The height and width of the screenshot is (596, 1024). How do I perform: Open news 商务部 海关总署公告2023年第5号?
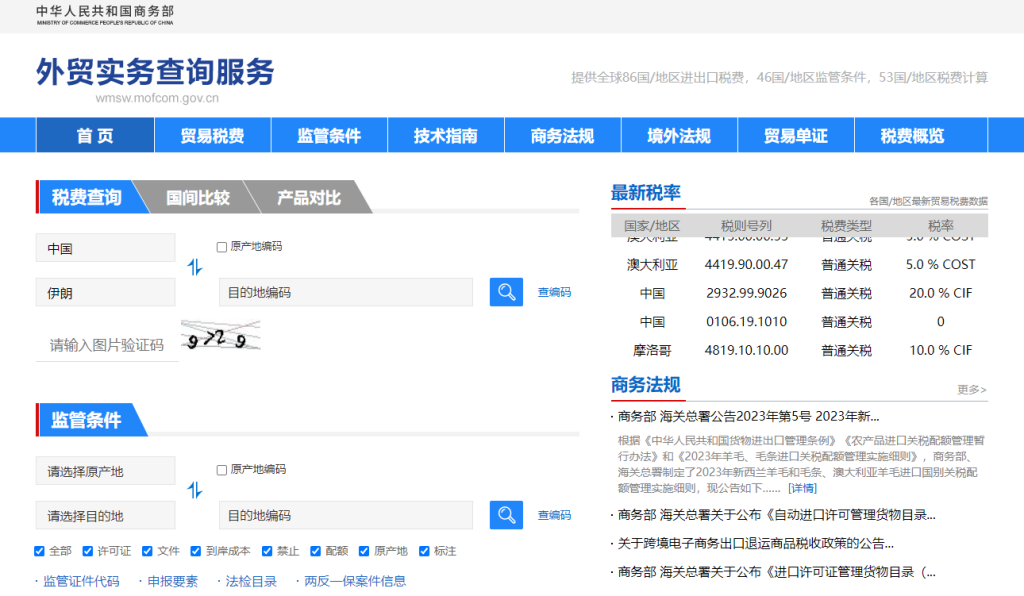click(x=748, y=416)
